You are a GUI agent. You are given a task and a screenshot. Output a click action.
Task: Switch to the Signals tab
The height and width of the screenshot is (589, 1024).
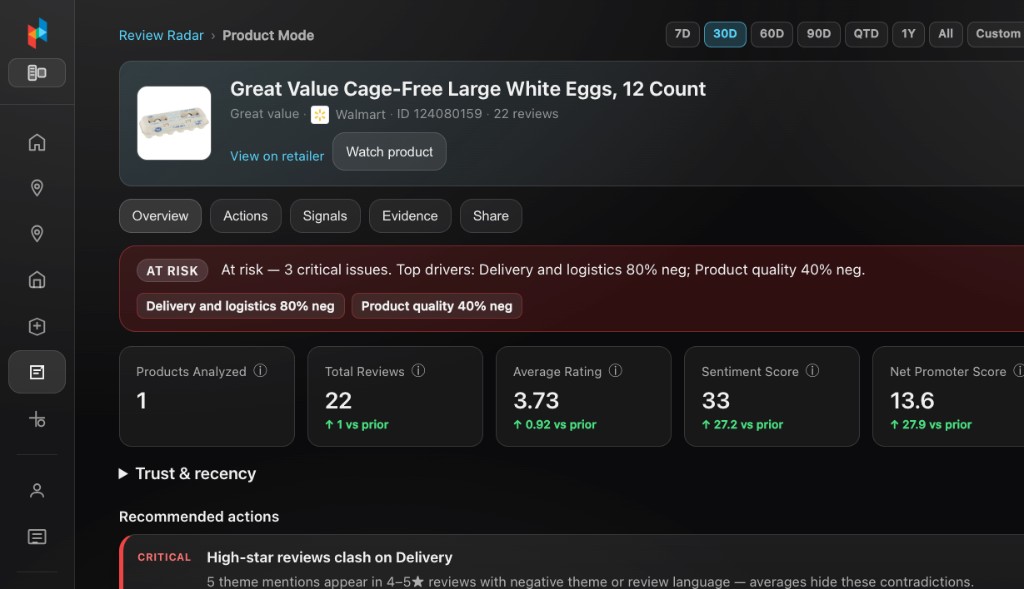[x=325, y=216]
